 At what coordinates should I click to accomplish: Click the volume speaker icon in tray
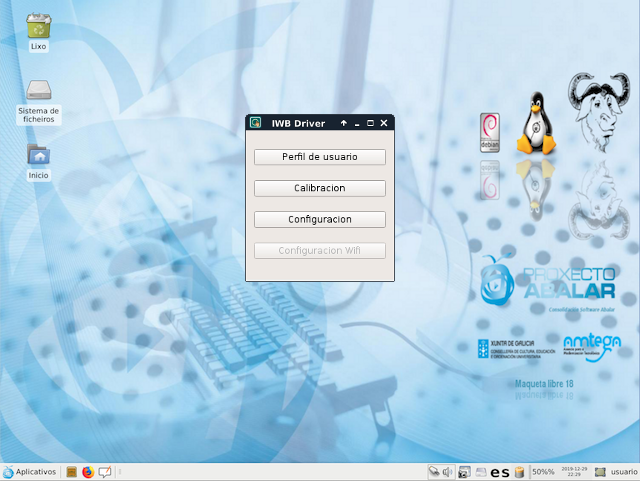point(448,472)
